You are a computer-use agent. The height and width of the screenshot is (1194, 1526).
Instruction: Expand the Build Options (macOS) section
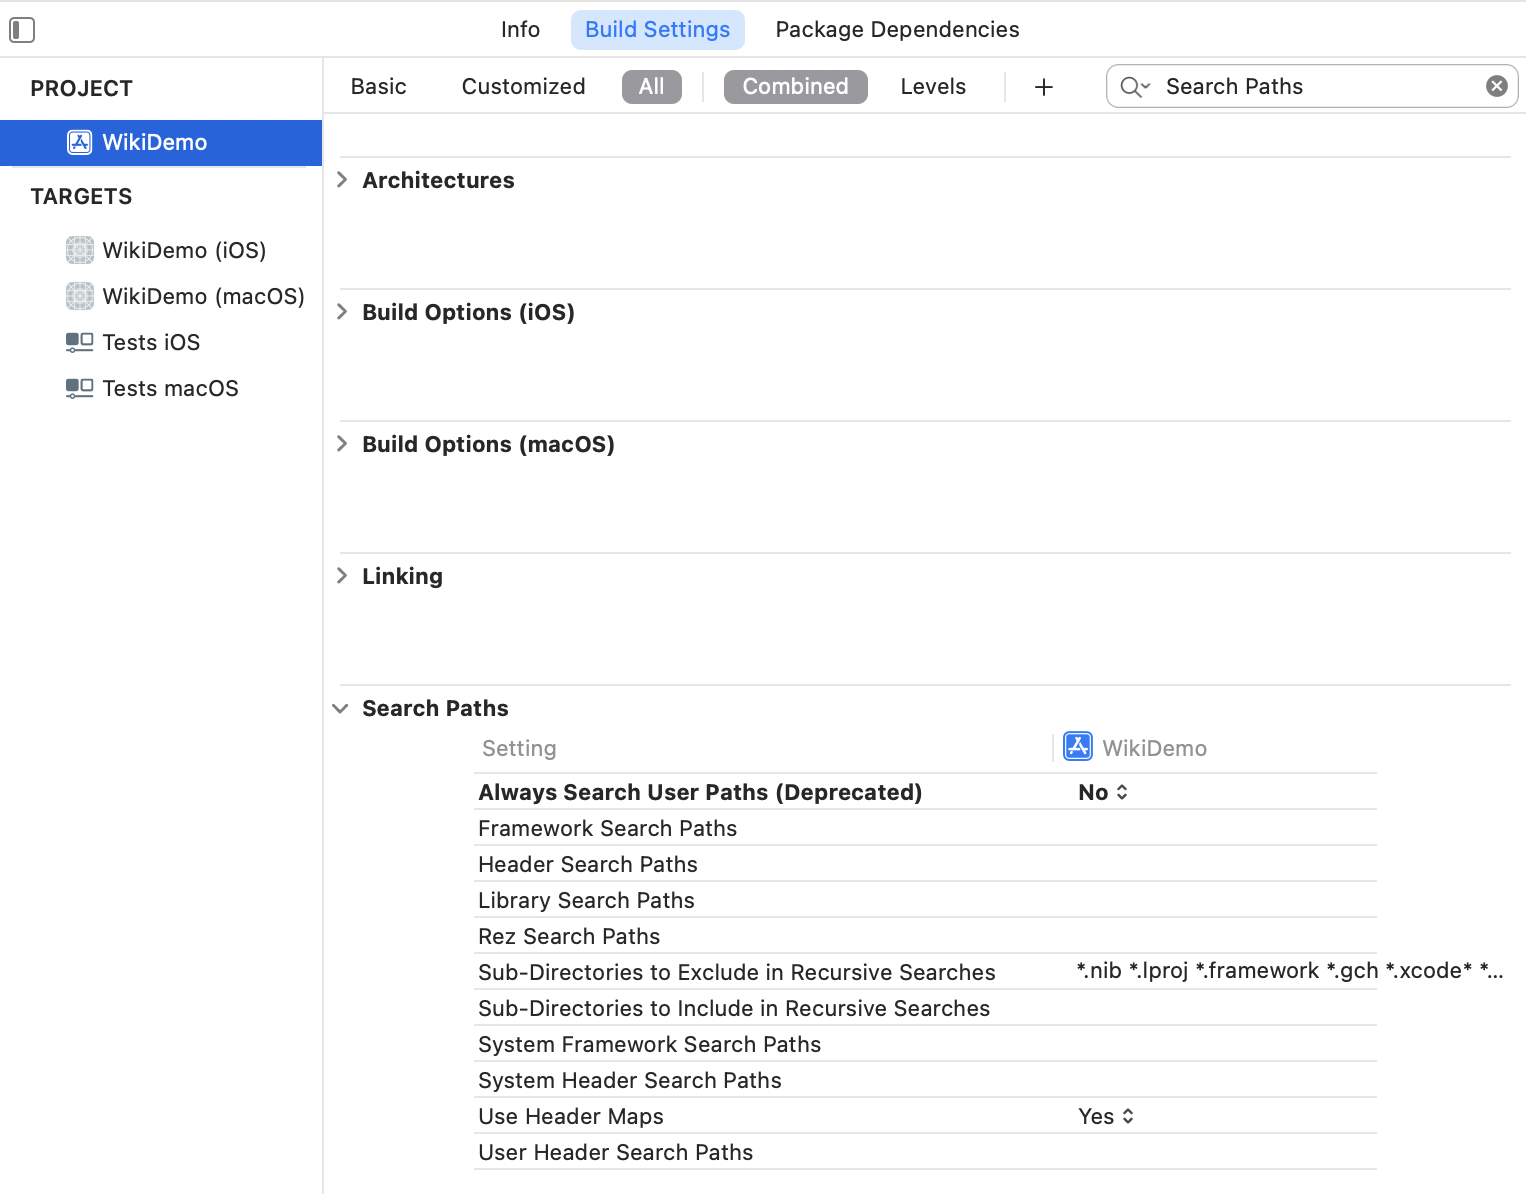click(342, 444)
